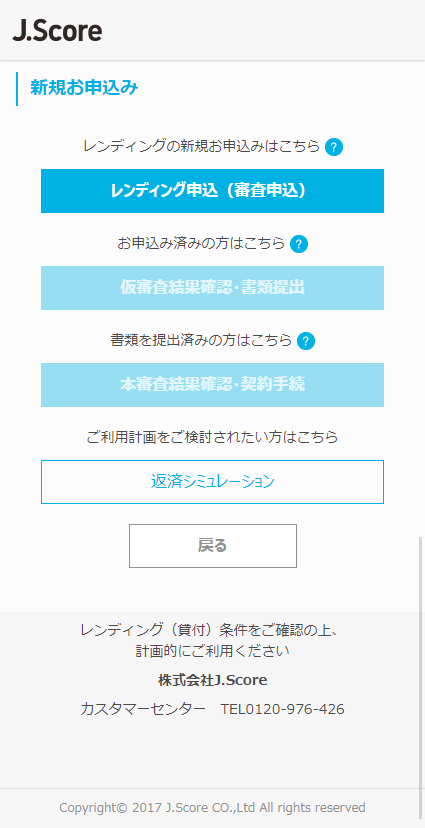Click the ご利用計画をご検討されたい方はこちら label text
The image size is (425, 828).
pos(212,437)
